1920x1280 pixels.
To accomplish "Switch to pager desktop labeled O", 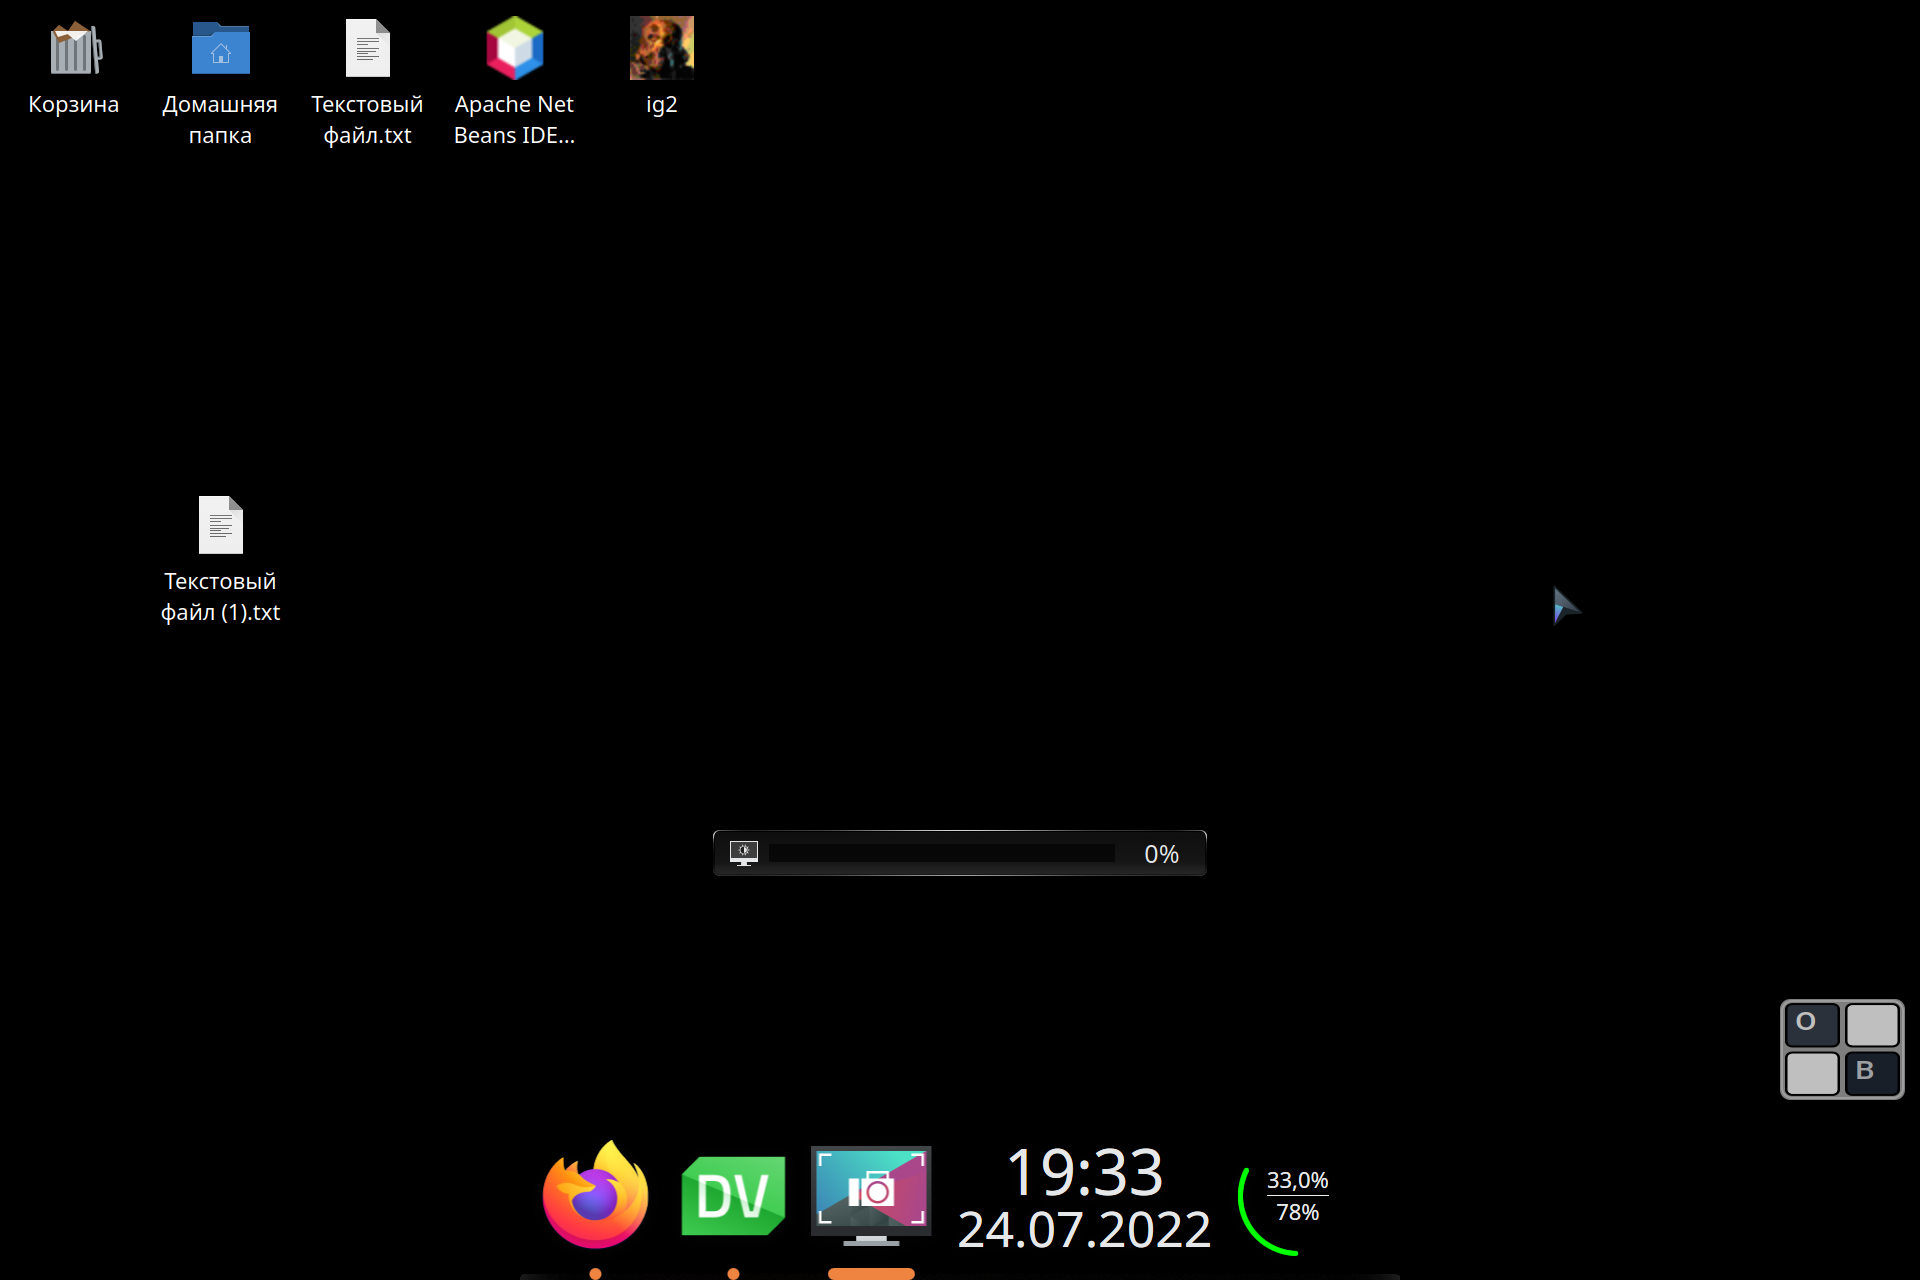I will tap(1812, 1024).
